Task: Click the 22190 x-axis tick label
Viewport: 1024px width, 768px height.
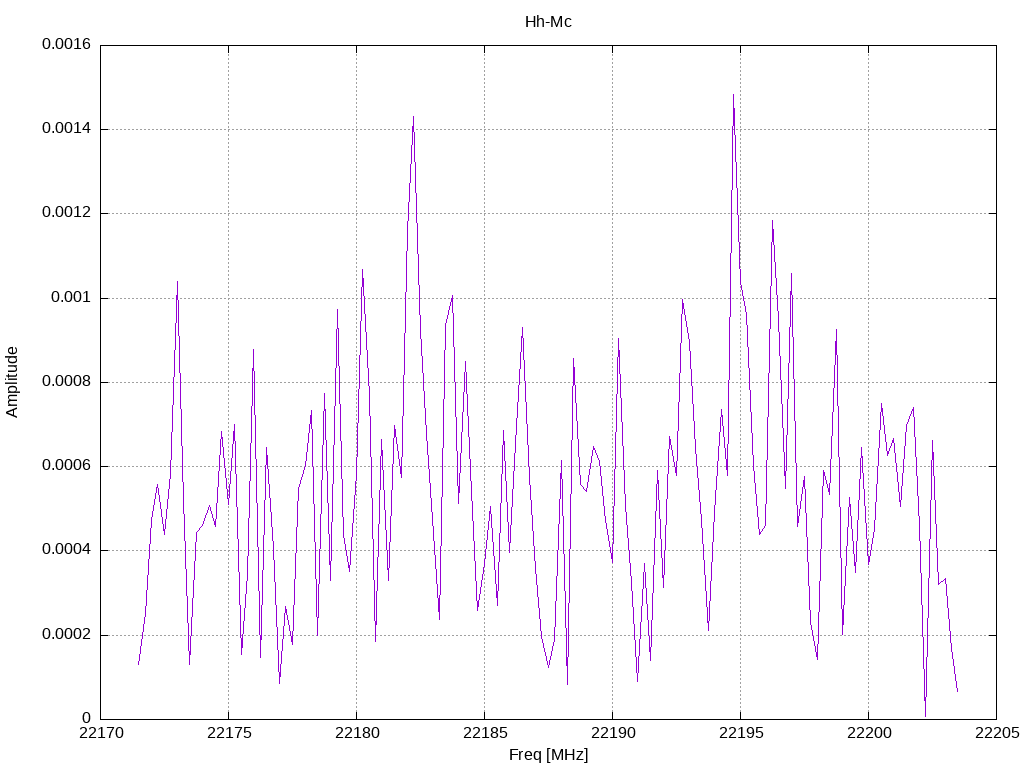Action: tap(613, 733)
